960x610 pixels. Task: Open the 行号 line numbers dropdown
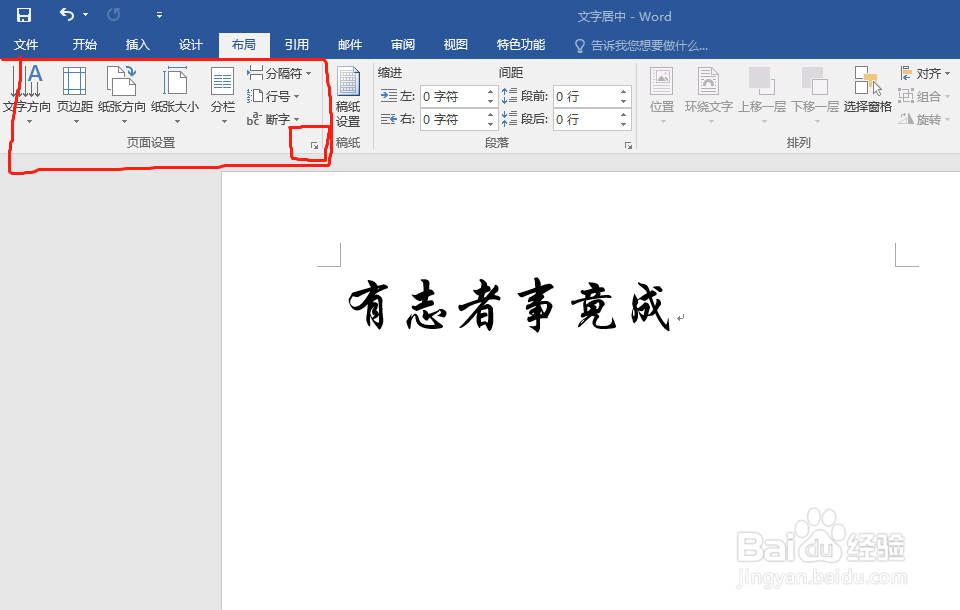click(273, 96)
